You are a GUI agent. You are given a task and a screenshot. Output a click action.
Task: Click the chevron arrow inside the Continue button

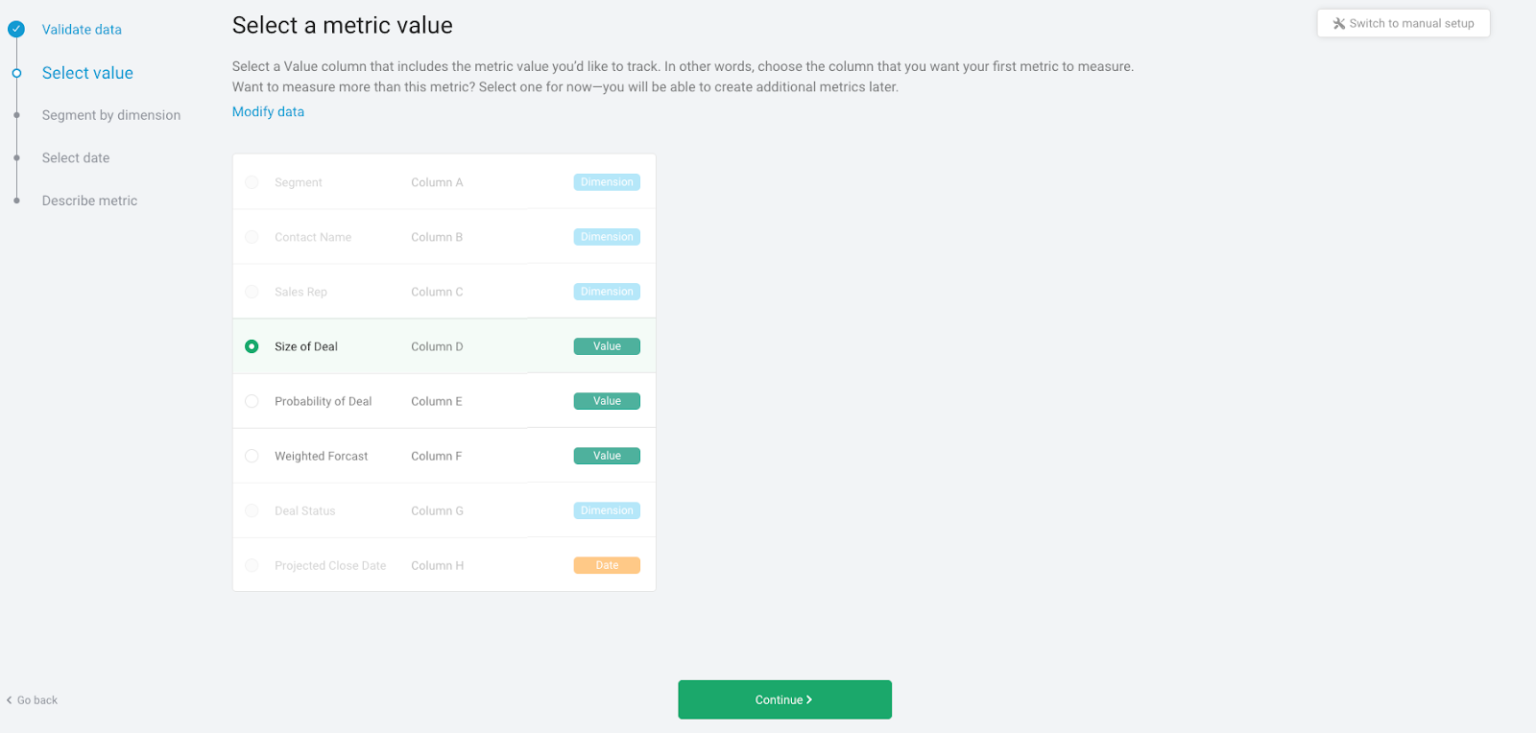click(810, 699)
